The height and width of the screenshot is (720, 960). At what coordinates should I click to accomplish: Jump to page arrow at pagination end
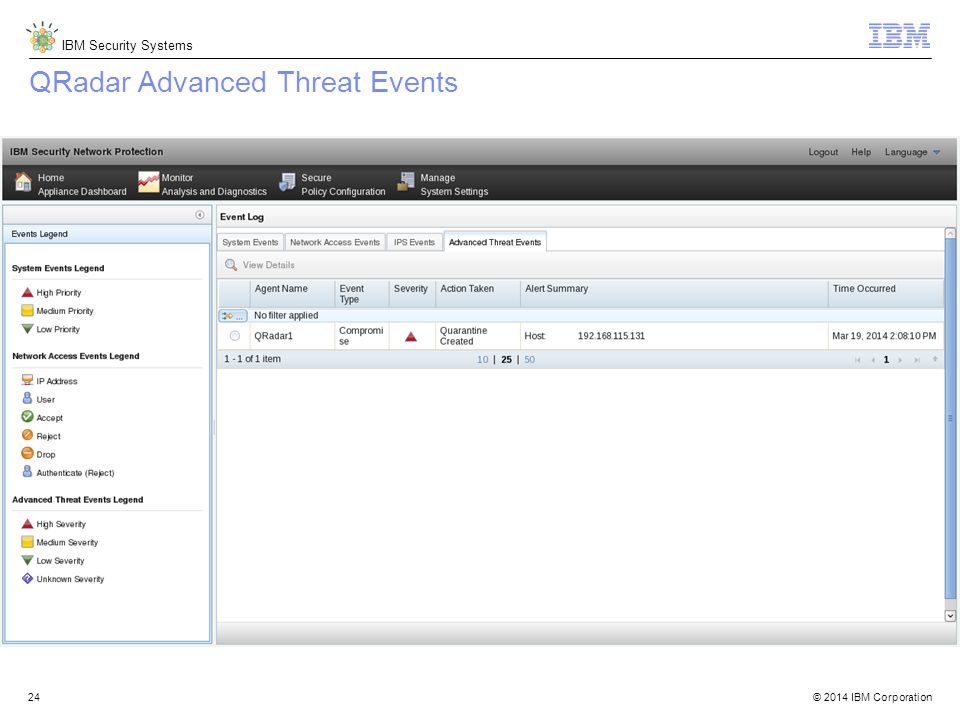935,359
